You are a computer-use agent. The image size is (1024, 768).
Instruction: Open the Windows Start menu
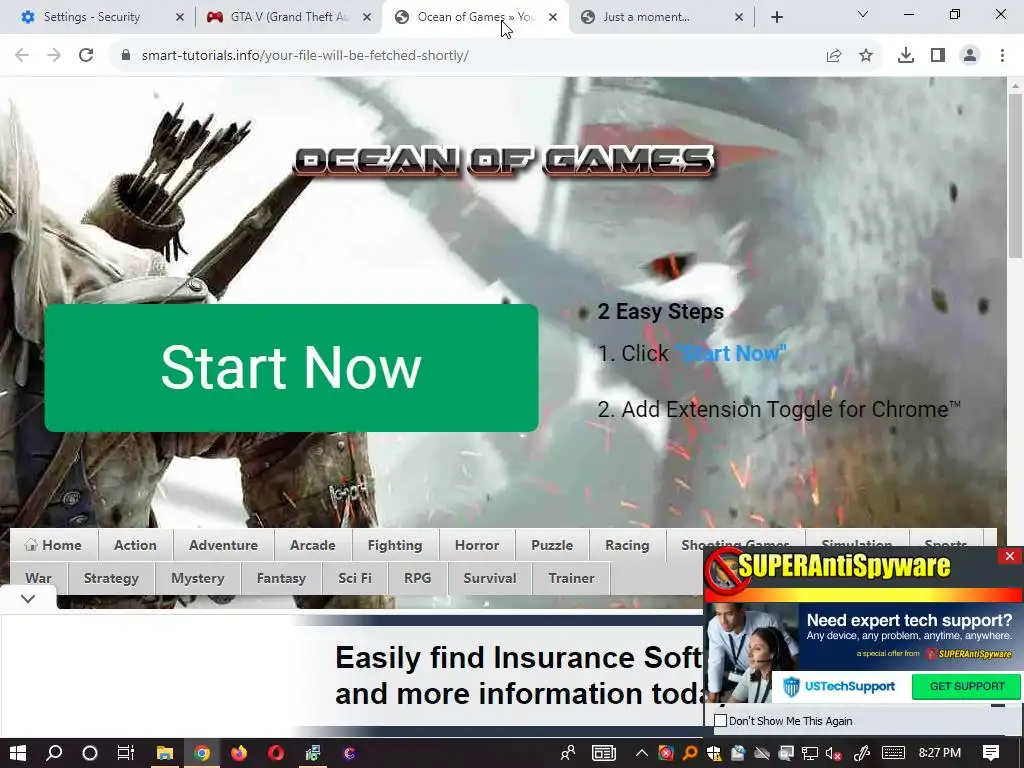click(x=18, y=753)
